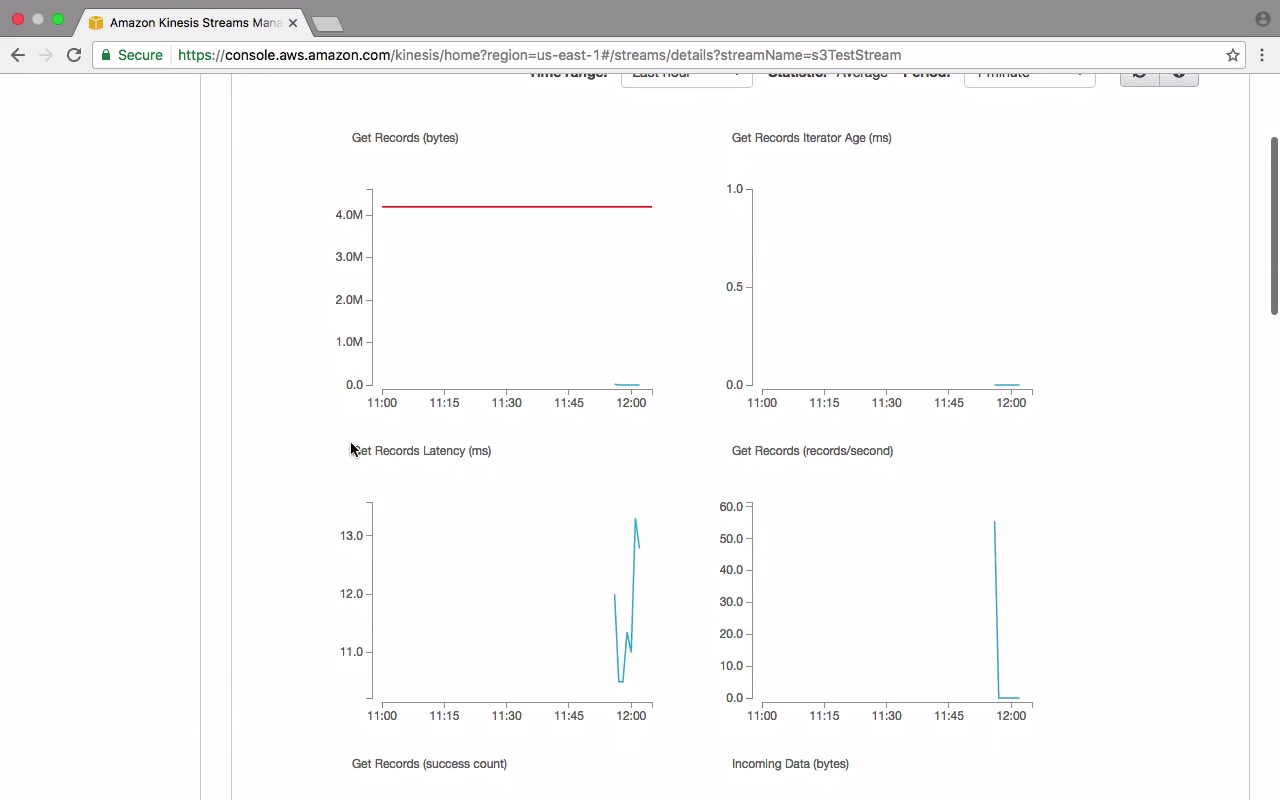Open the Chrome menu with the three dots
Viewport: 1280px width, 800px height.
1263,55
